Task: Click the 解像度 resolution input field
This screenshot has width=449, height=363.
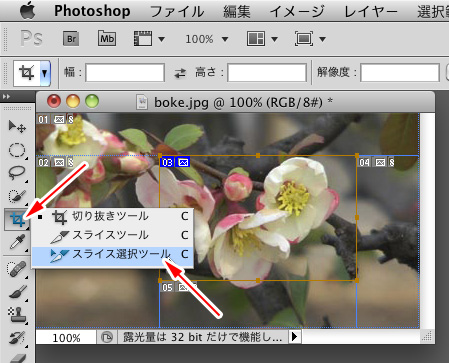Action: pos(400,73)
